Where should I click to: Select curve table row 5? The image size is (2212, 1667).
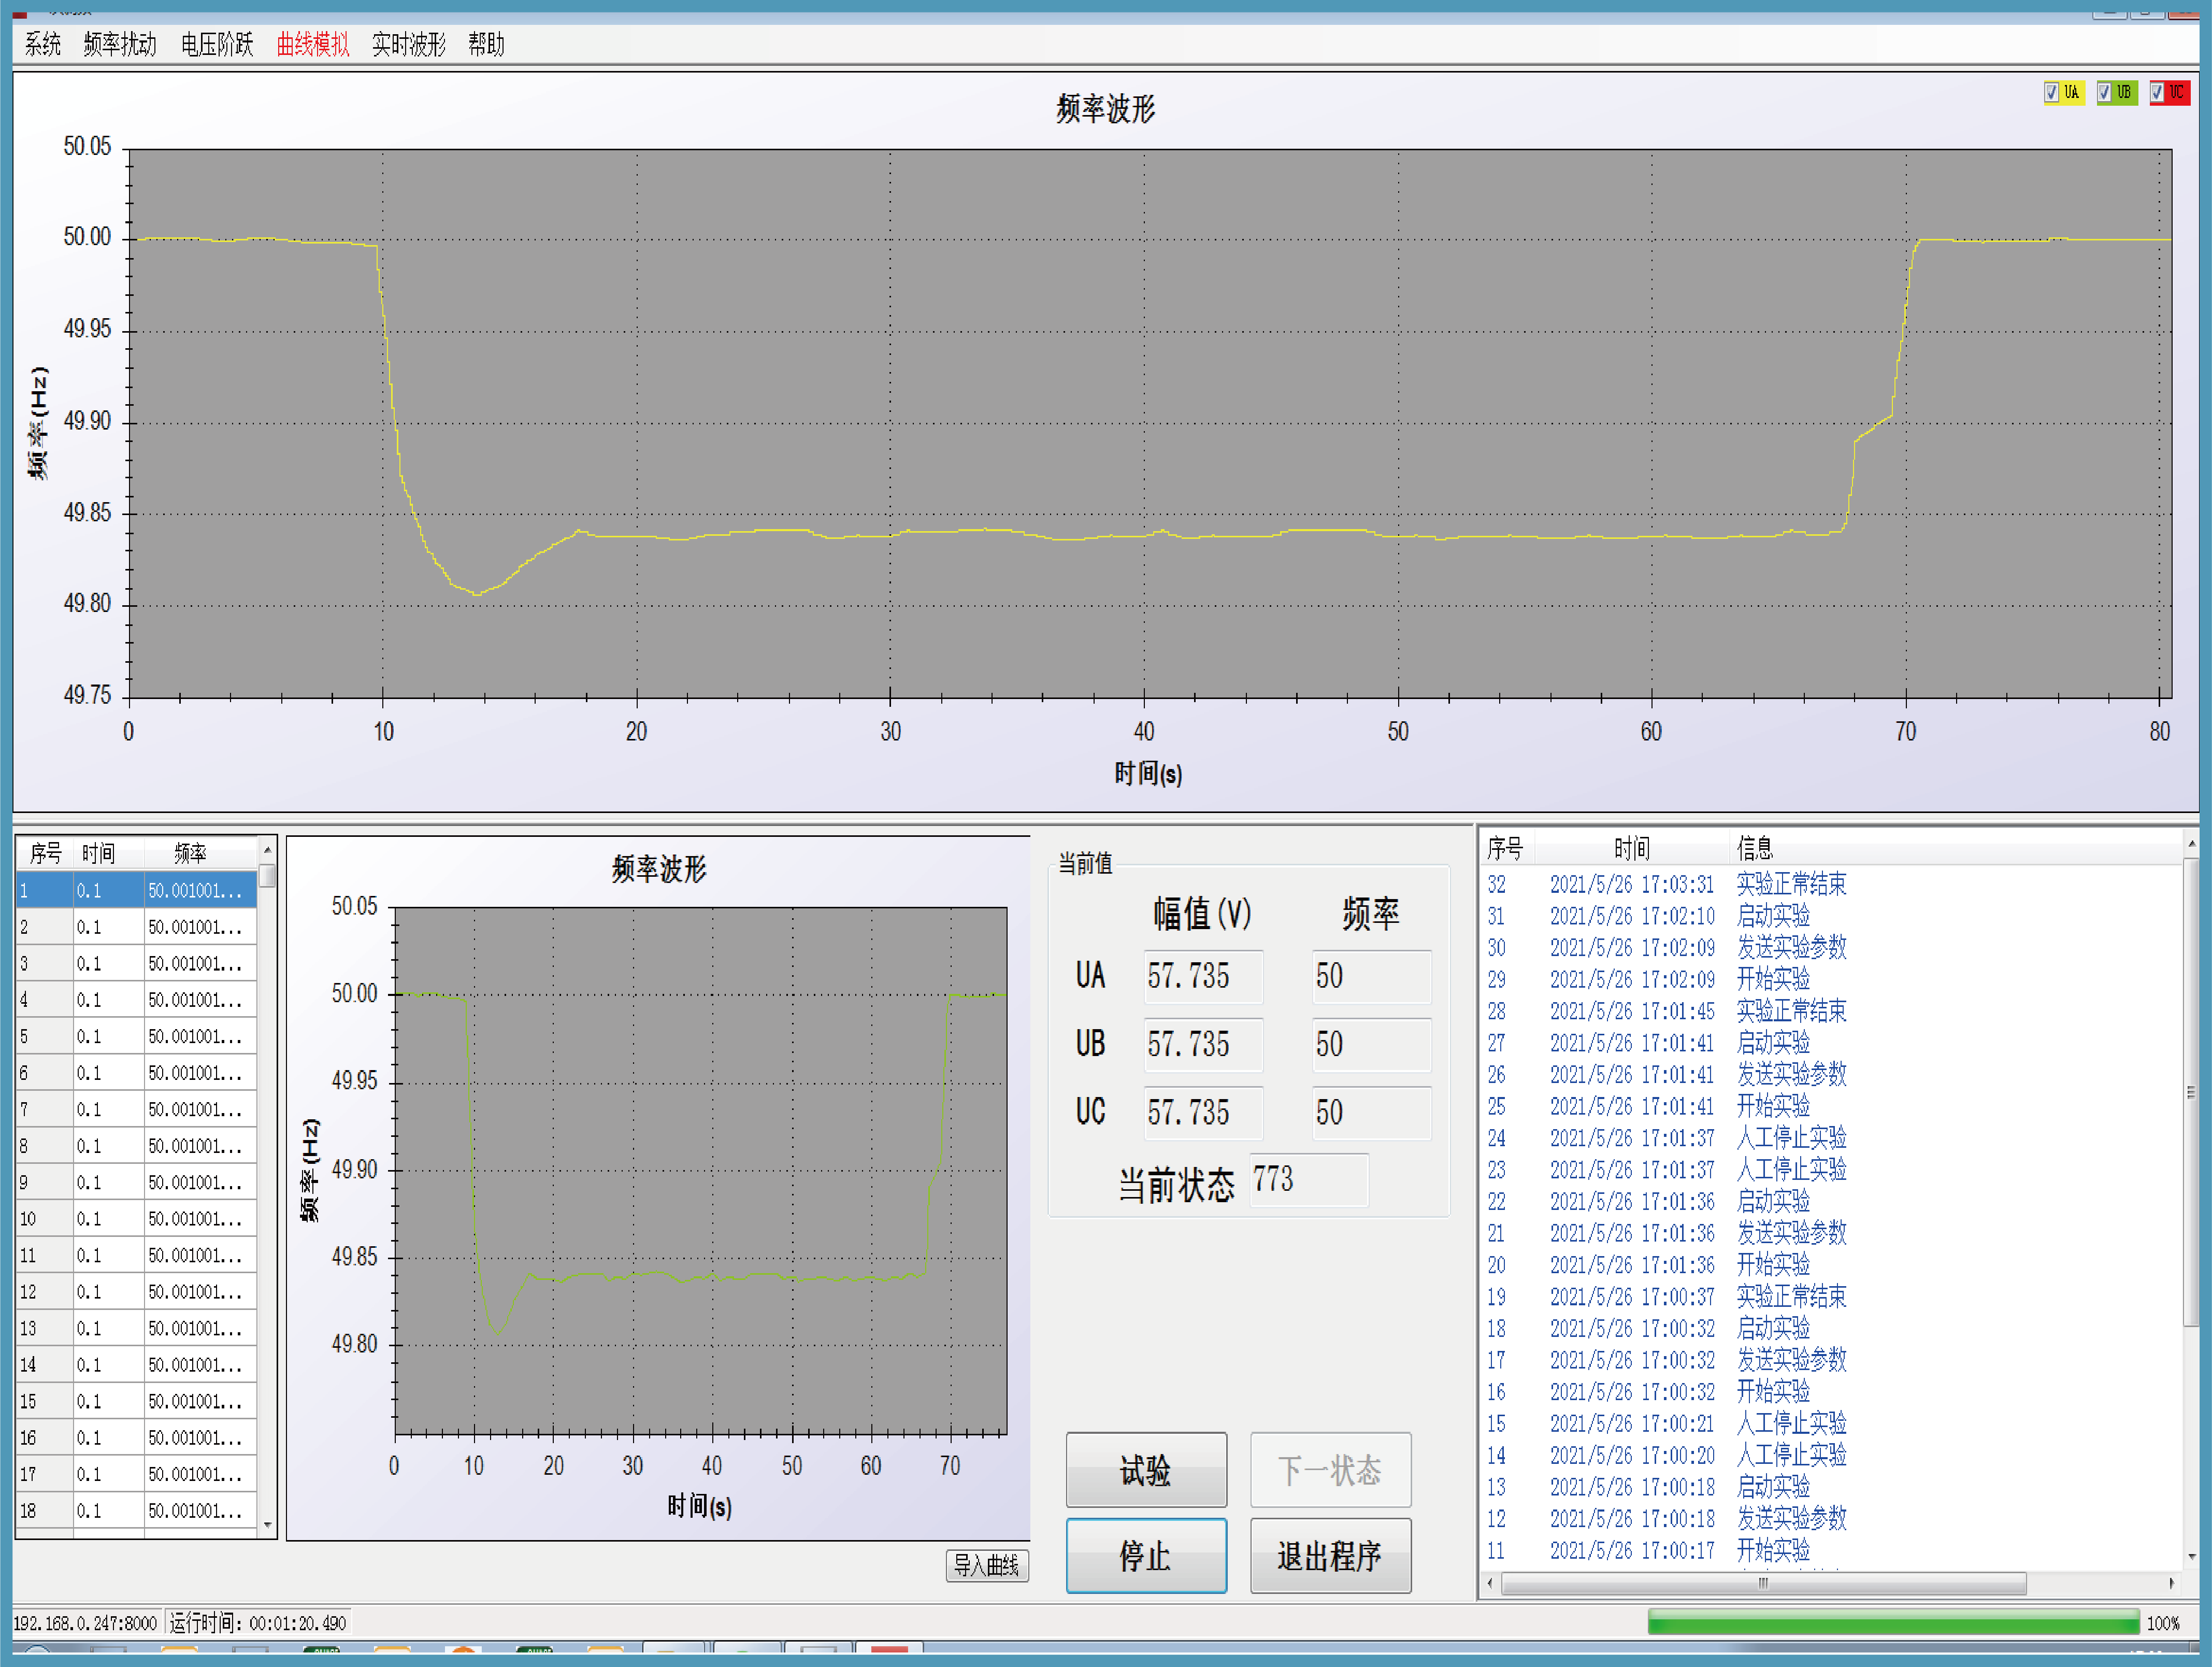136,1036
